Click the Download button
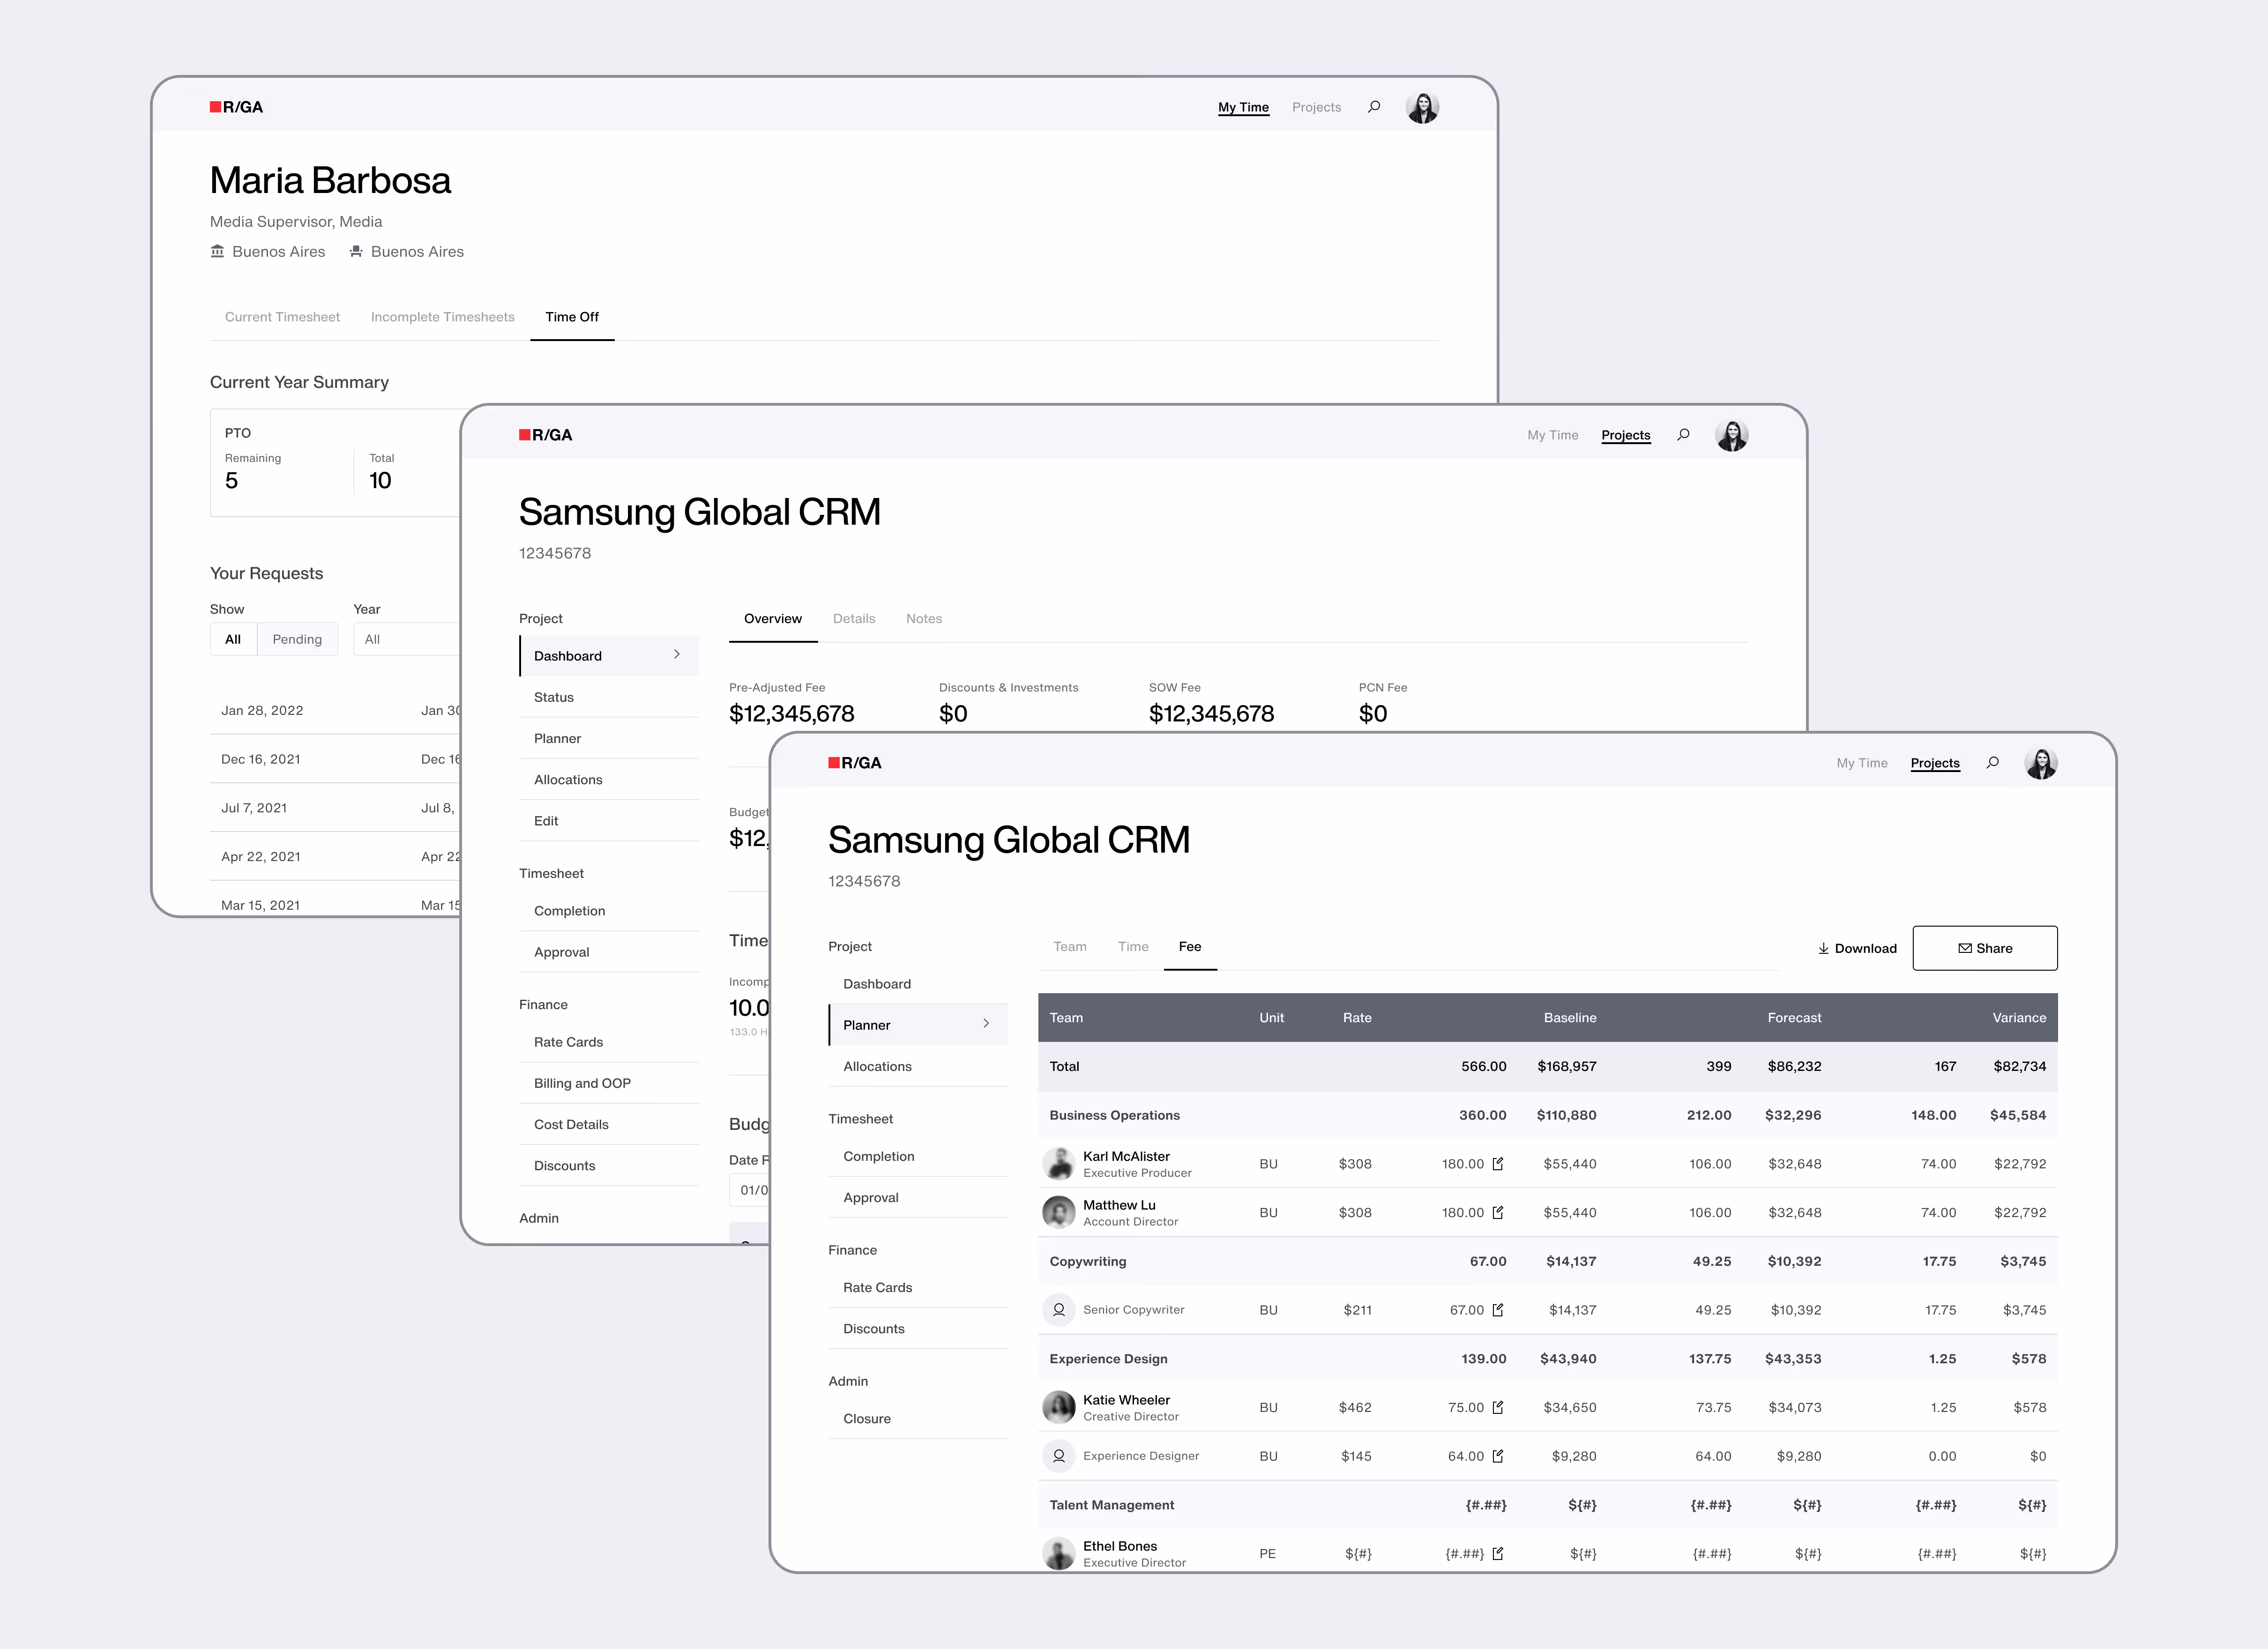The height and width of the screenshot is (1649, 2268). 1856,948
